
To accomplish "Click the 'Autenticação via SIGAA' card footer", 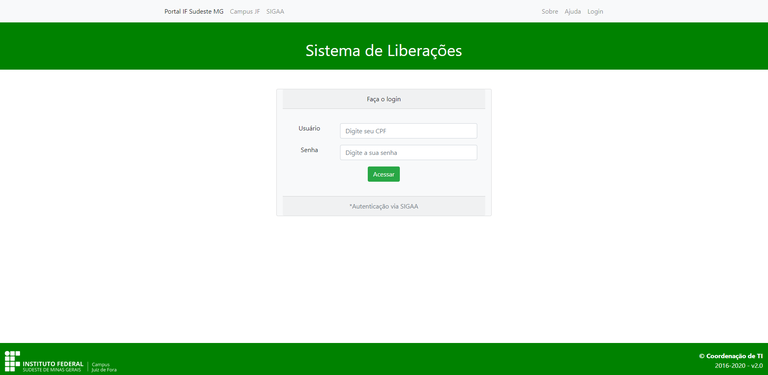I will coord(384,206).
